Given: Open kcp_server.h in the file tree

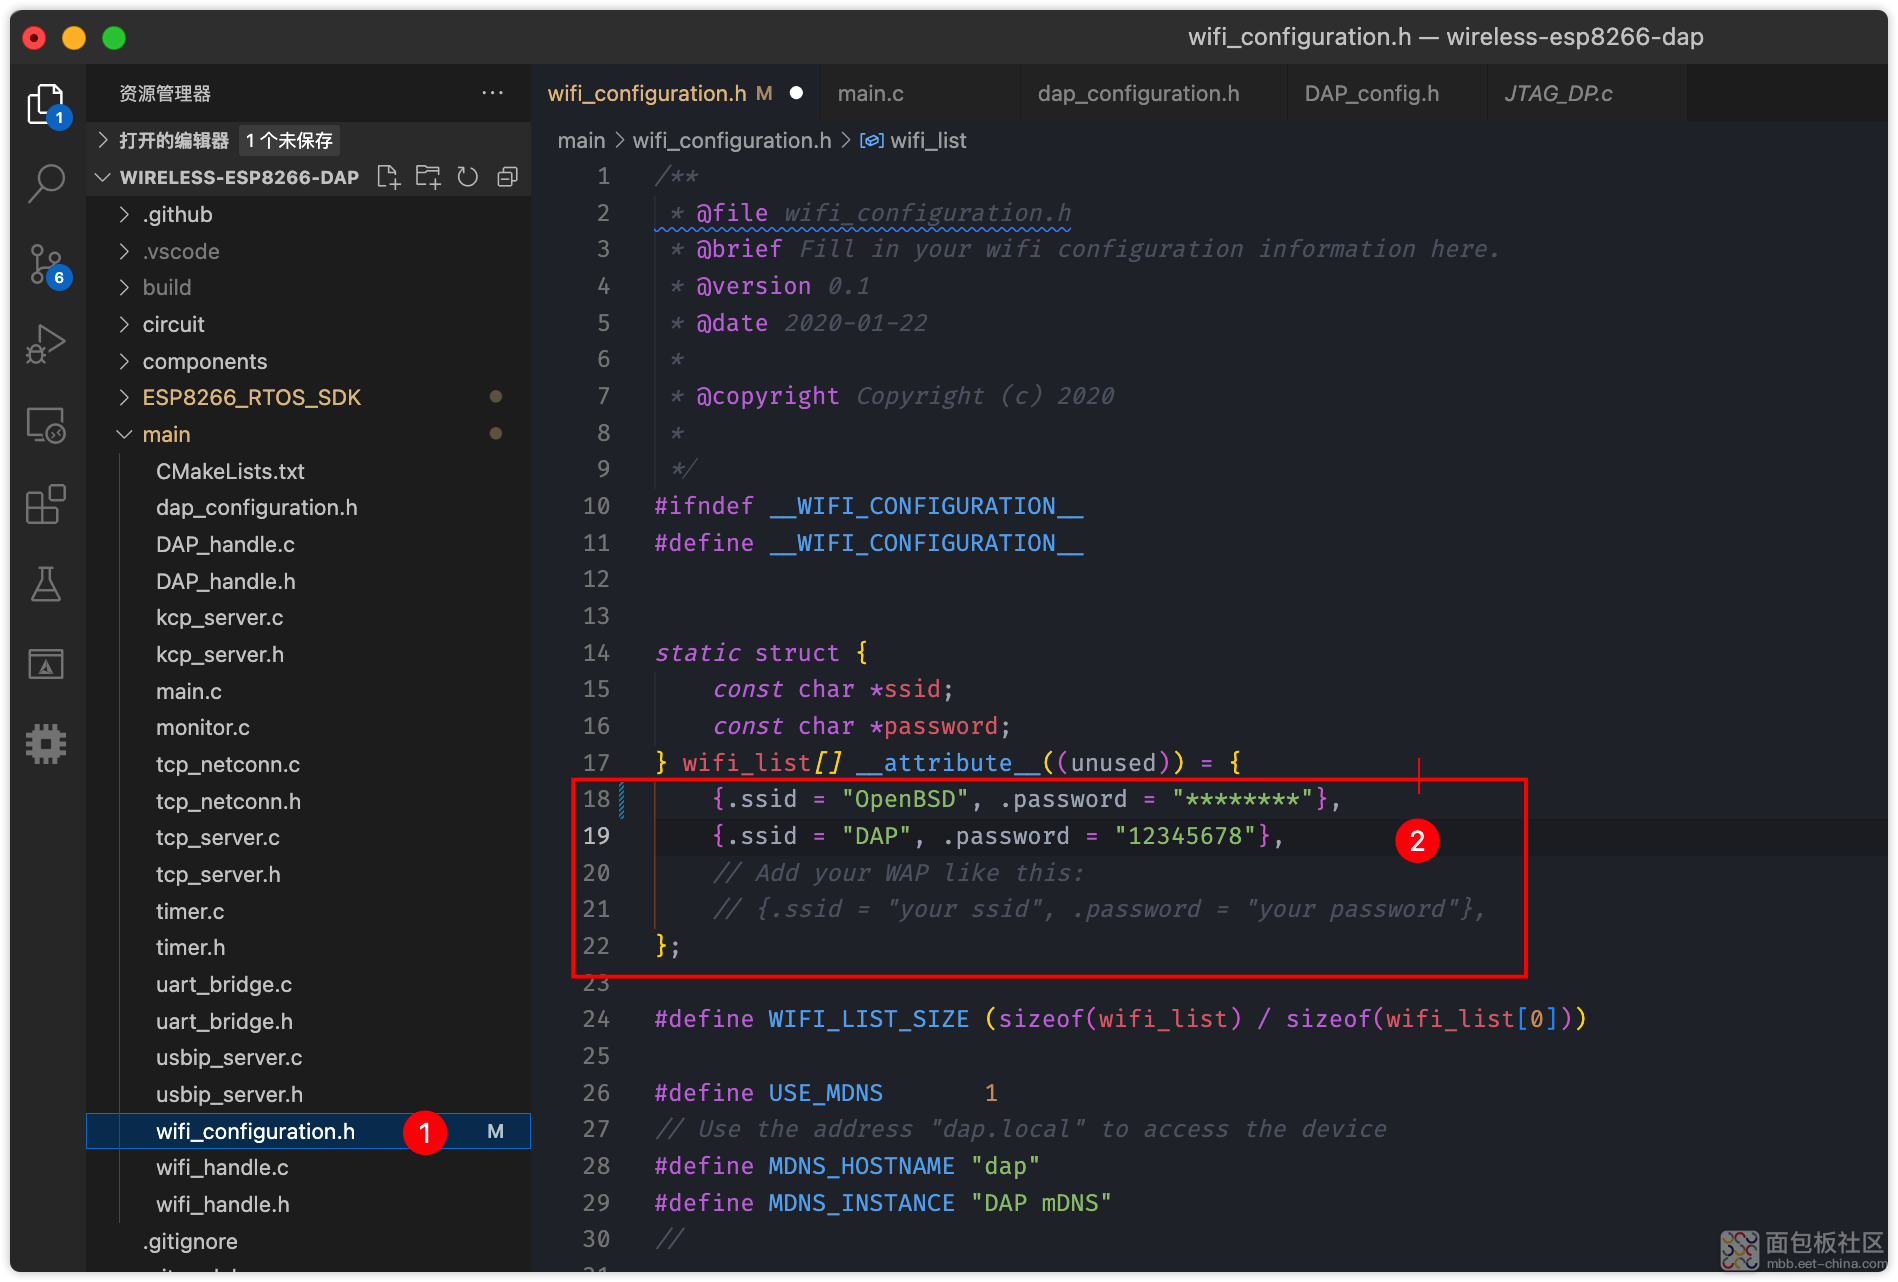Looking at the screenshot, I should pos(219,655).
